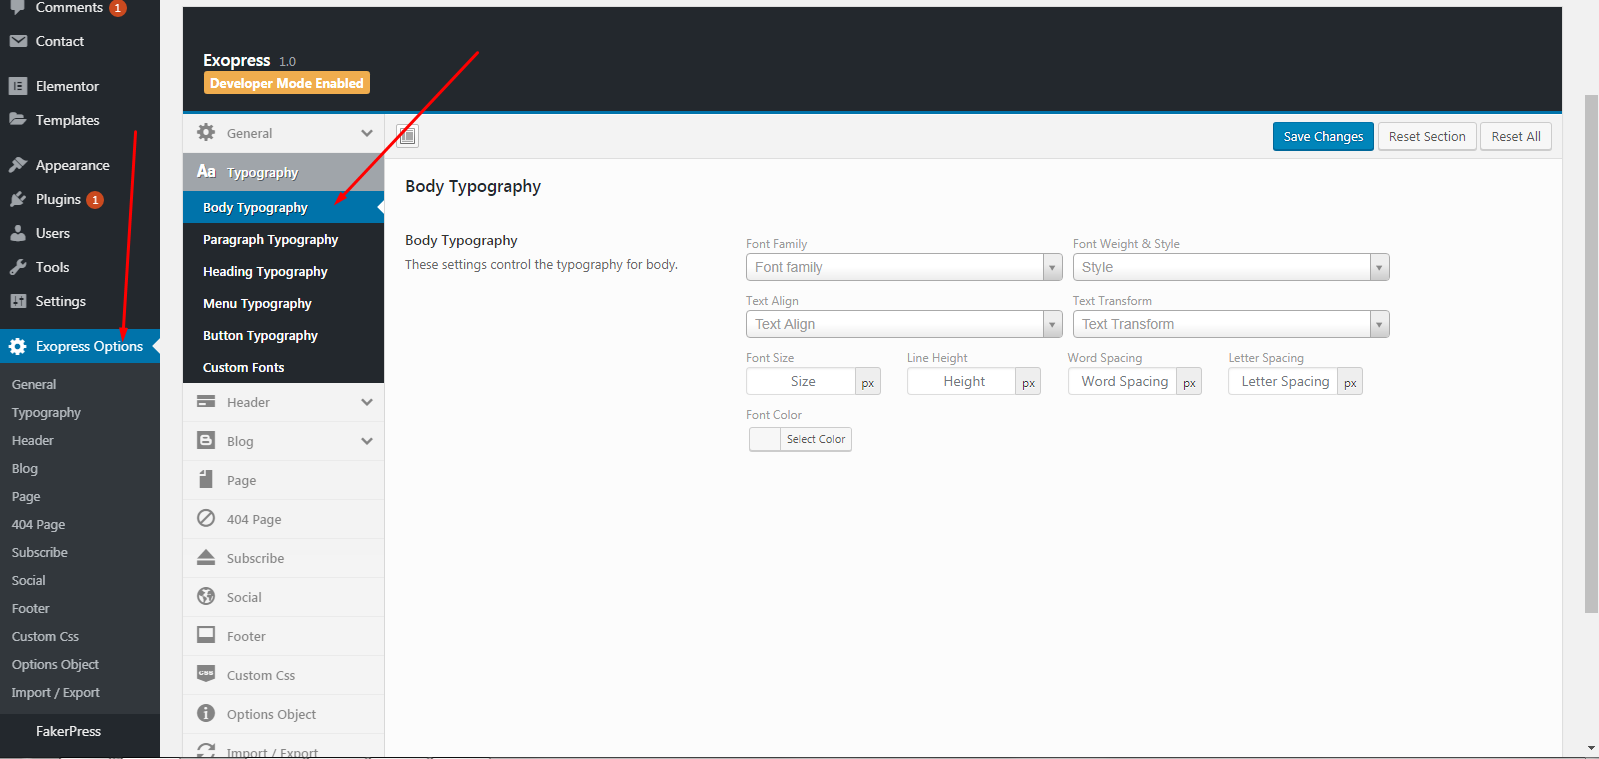Click the Social globe icon
This screenshot has height=759, width=1599.
pyautogui.click(x=206, y=596)
